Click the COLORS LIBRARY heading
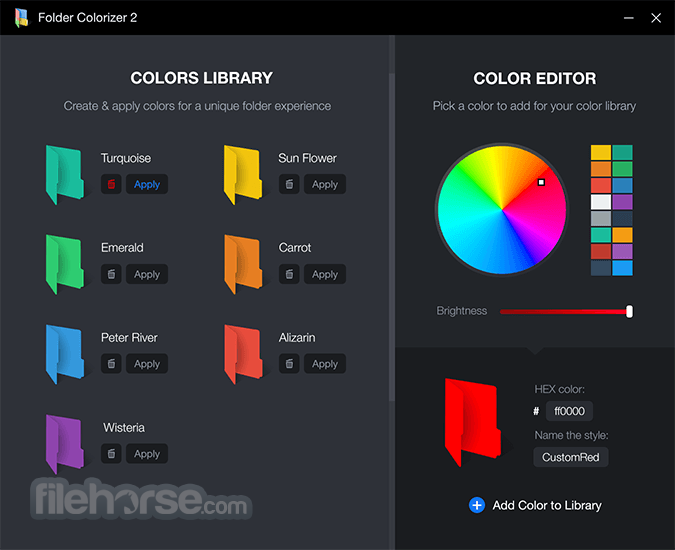 coord(201,78)
